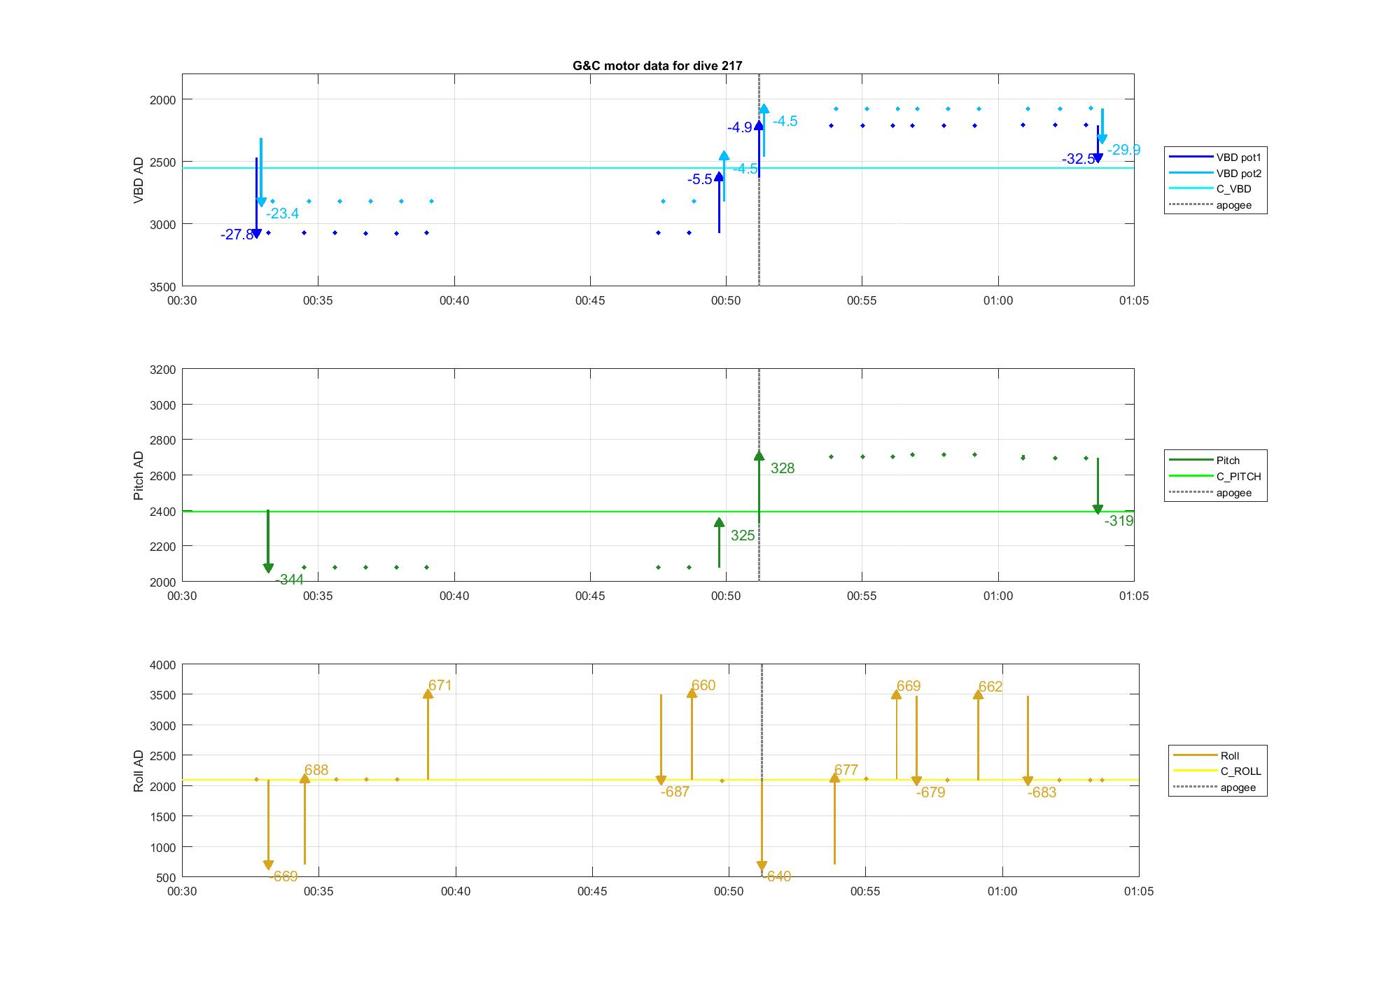
Task: Click the '500' tick on Roll axis
Action: click(x=166, y=878)
